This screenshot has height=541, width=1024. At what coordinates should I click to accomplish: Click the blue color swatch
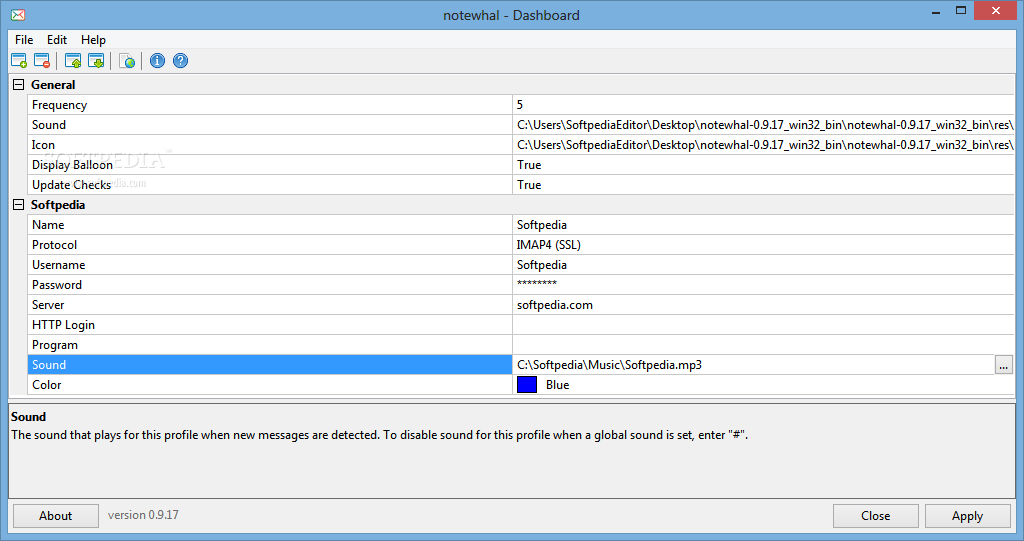[527, 385]
